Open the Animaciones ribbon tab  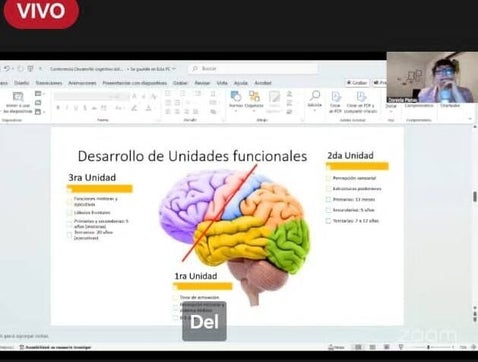click(x=82, y=83)
